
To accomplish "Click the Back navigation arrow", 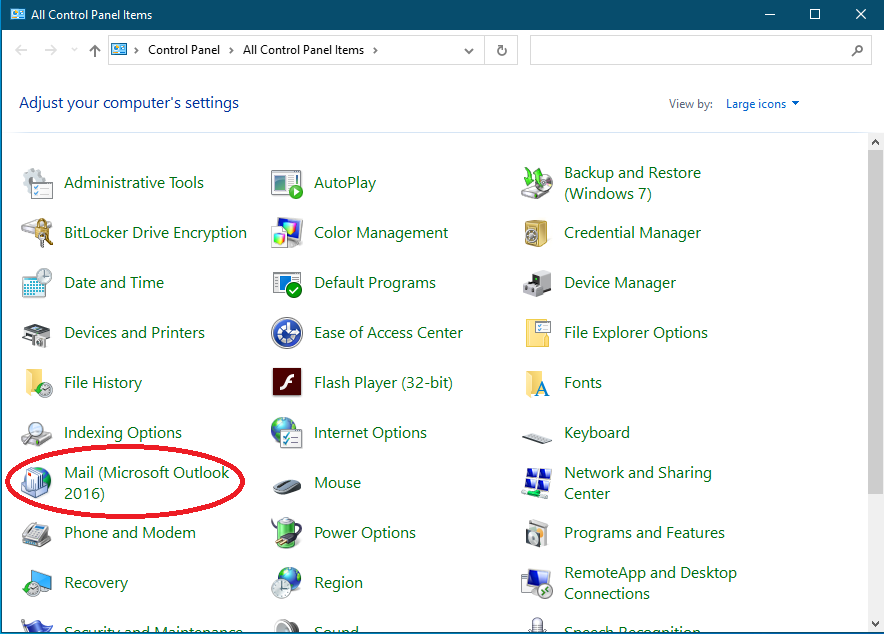I will [x=21, y=50].
